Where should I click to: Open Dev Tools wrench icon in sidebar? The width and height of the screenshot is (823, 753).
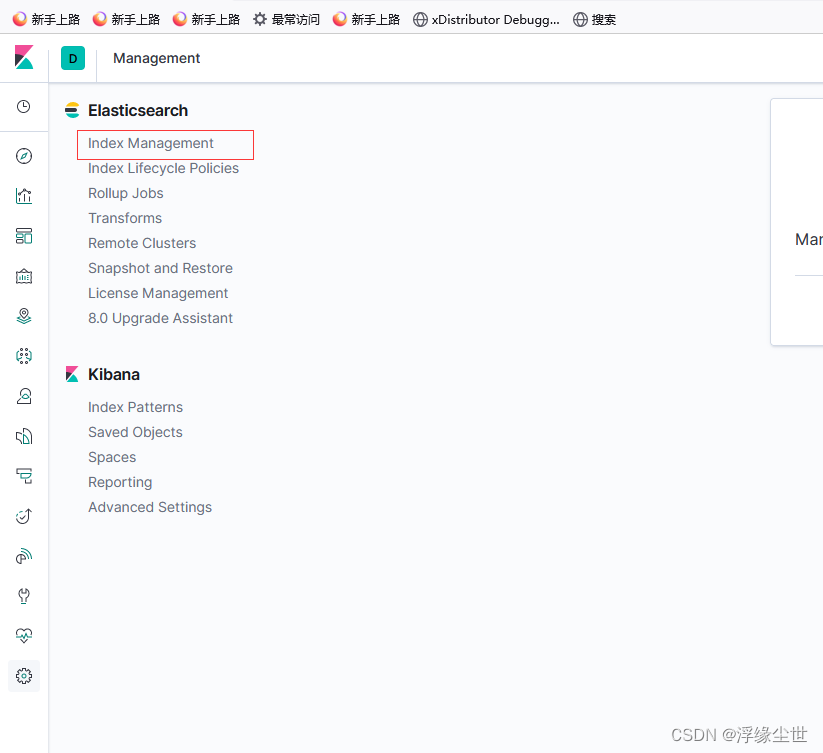click(24, 596)
